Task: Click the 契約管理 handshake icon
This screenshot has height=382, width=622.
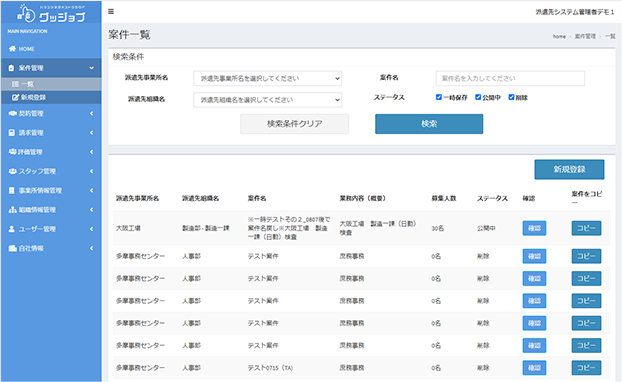Action: [12, 113]
